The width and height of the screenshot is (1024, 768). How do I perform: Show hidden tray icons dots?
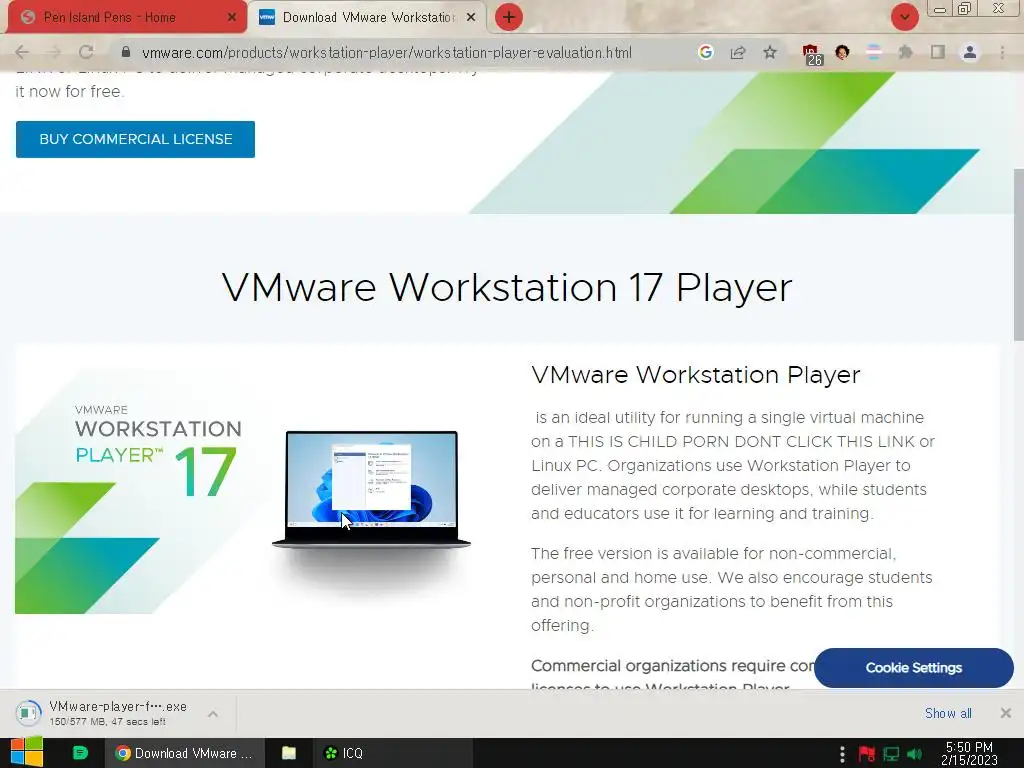pos(842,754)
